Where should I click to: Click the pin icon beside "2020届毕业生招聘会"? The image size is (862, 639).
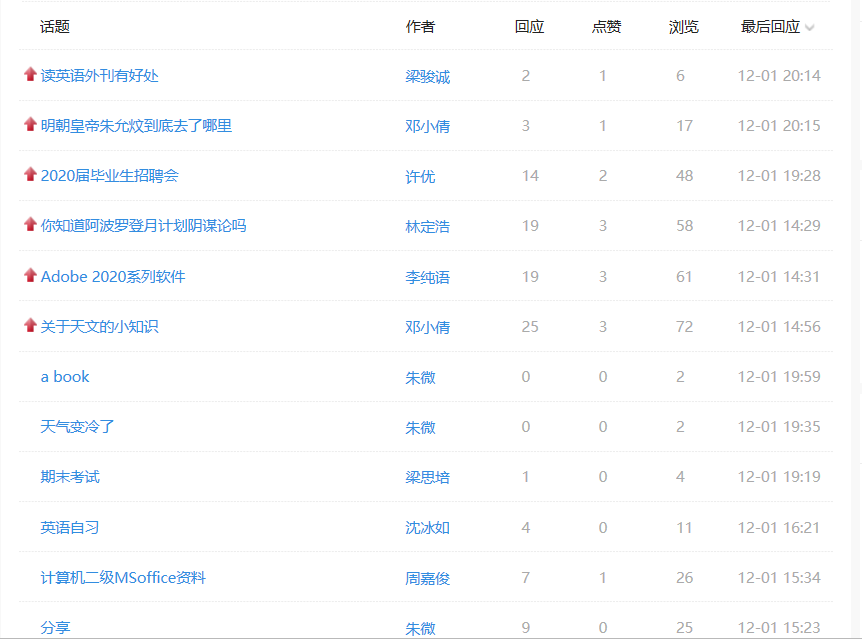click(x=29, y=175)
